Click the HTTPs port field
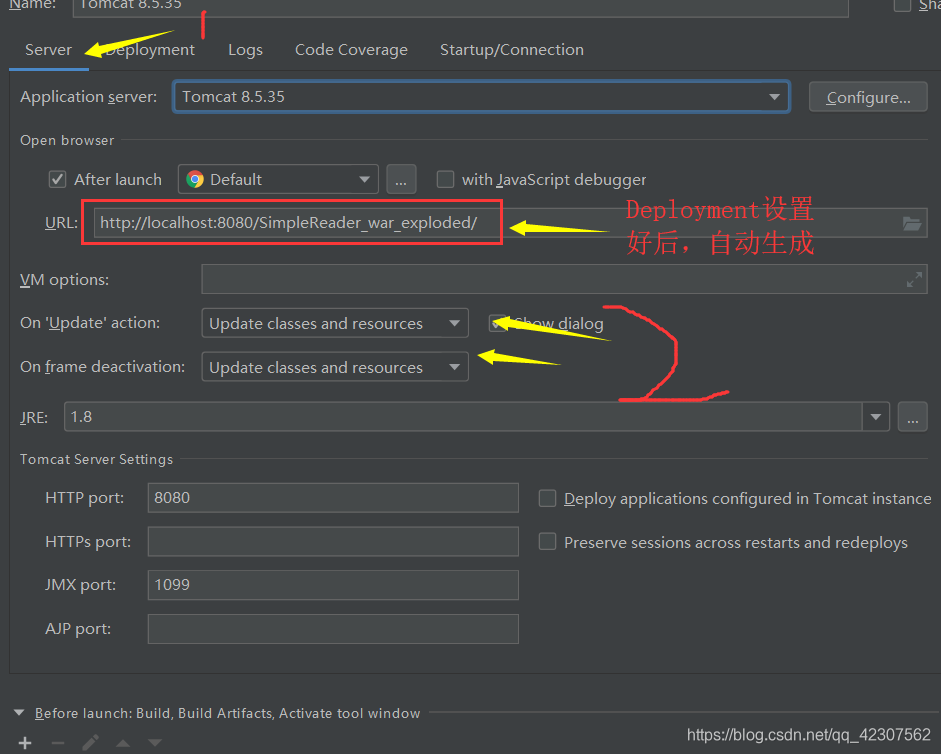Screen dimensions: 941x754 pos(333,541)
